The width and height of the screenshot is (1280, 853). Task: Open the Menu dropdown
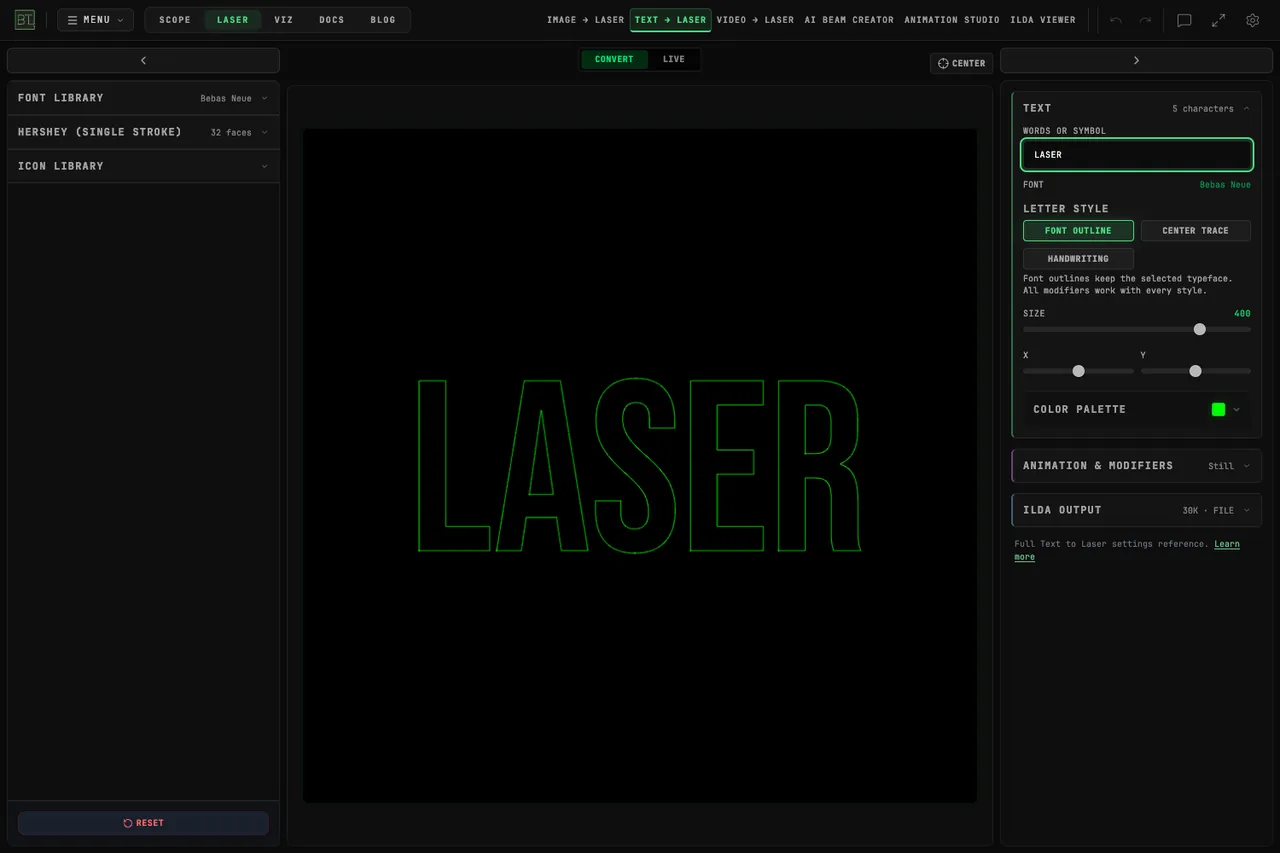pos(95,20)
